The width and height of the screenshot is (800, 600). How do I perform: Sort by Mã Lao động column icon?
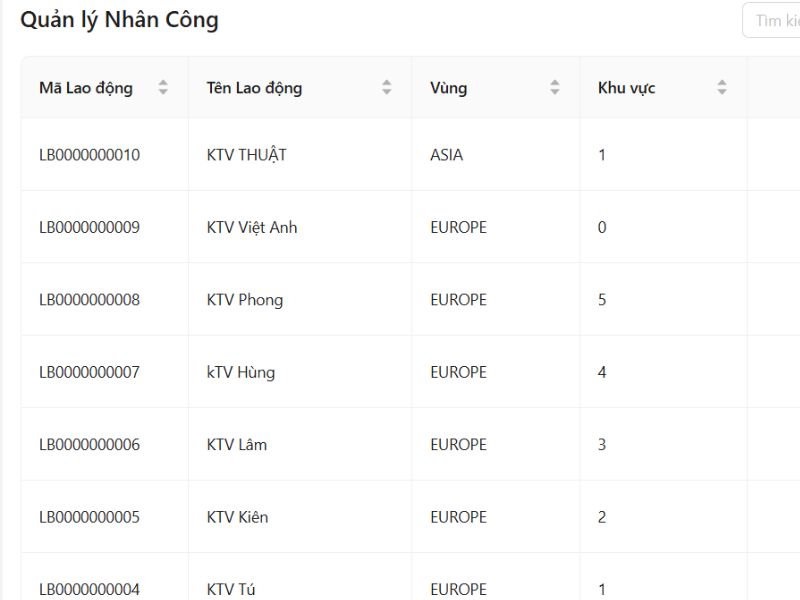[x=163, y=88]
